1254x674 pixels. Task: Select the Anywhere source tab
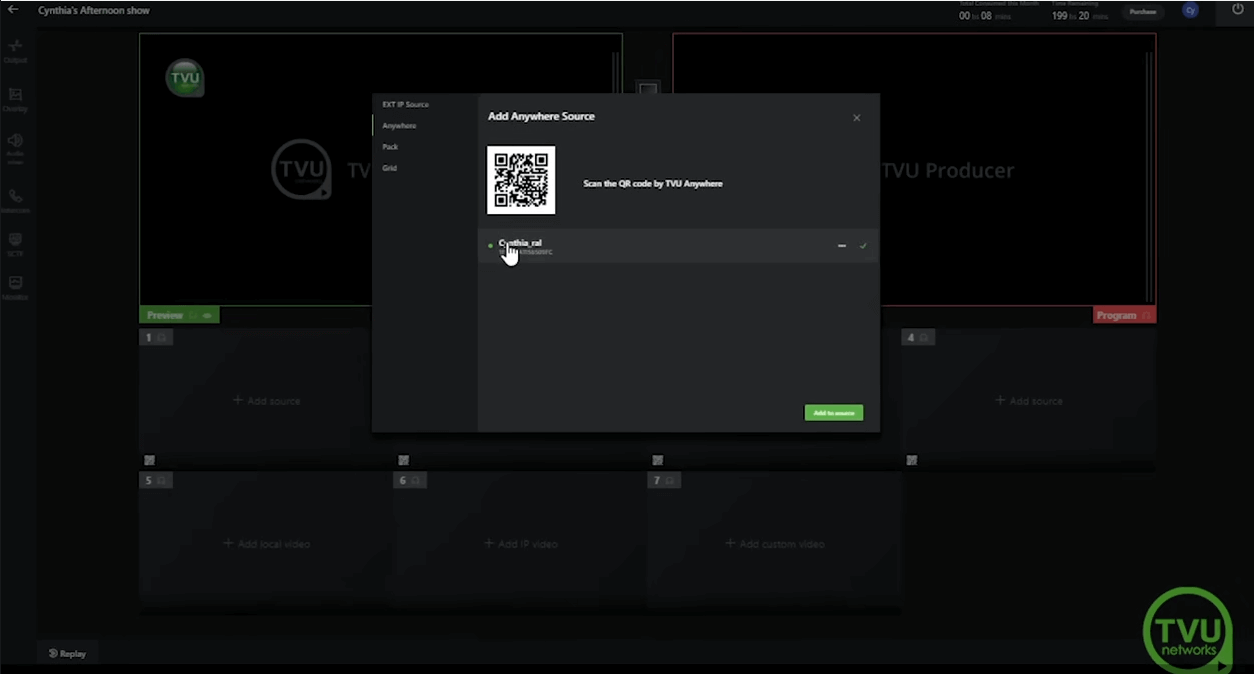coord(399,126)
